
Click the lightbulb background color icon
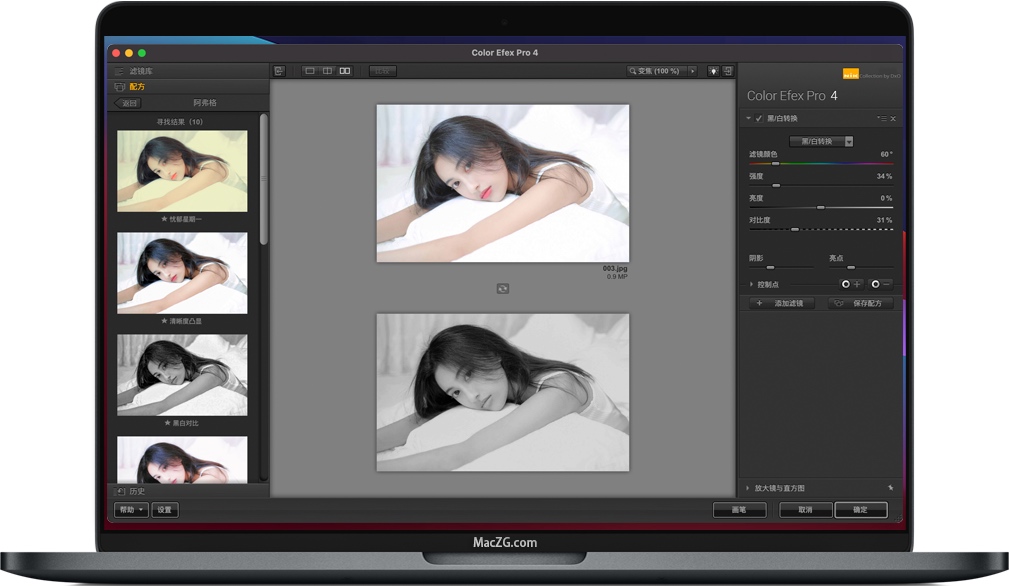[x=714, y=71]
